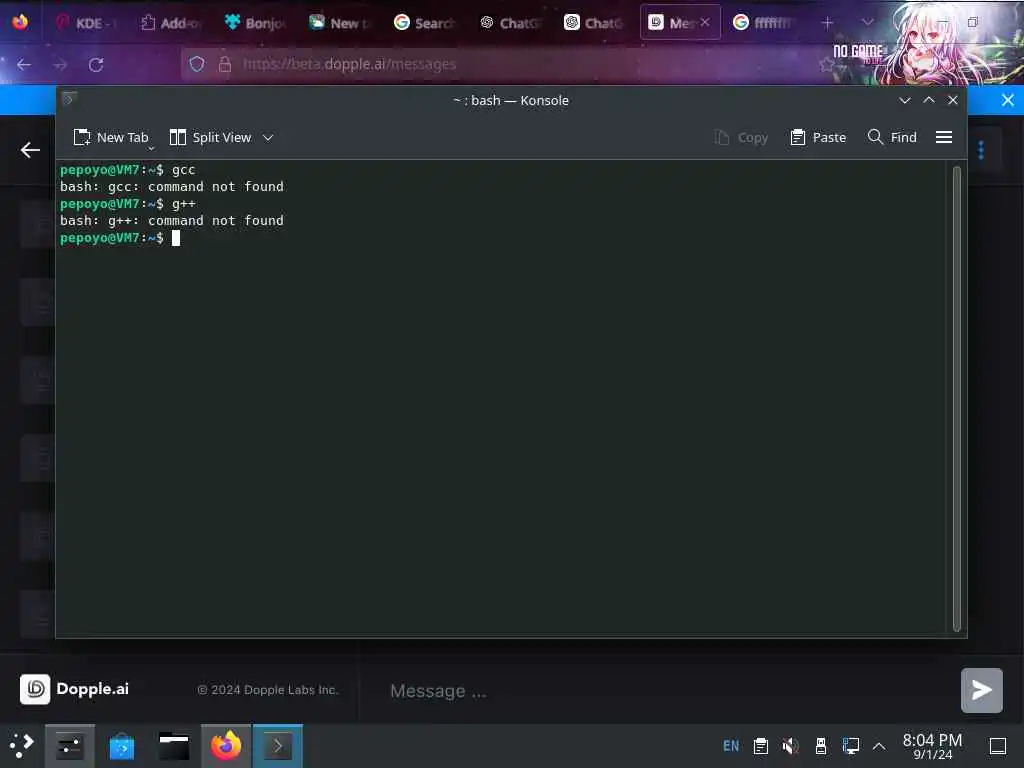The height and width of the screenshot is (768, 1024).
Task: Open the file manager taskbar icon
Action: [174, 746]
